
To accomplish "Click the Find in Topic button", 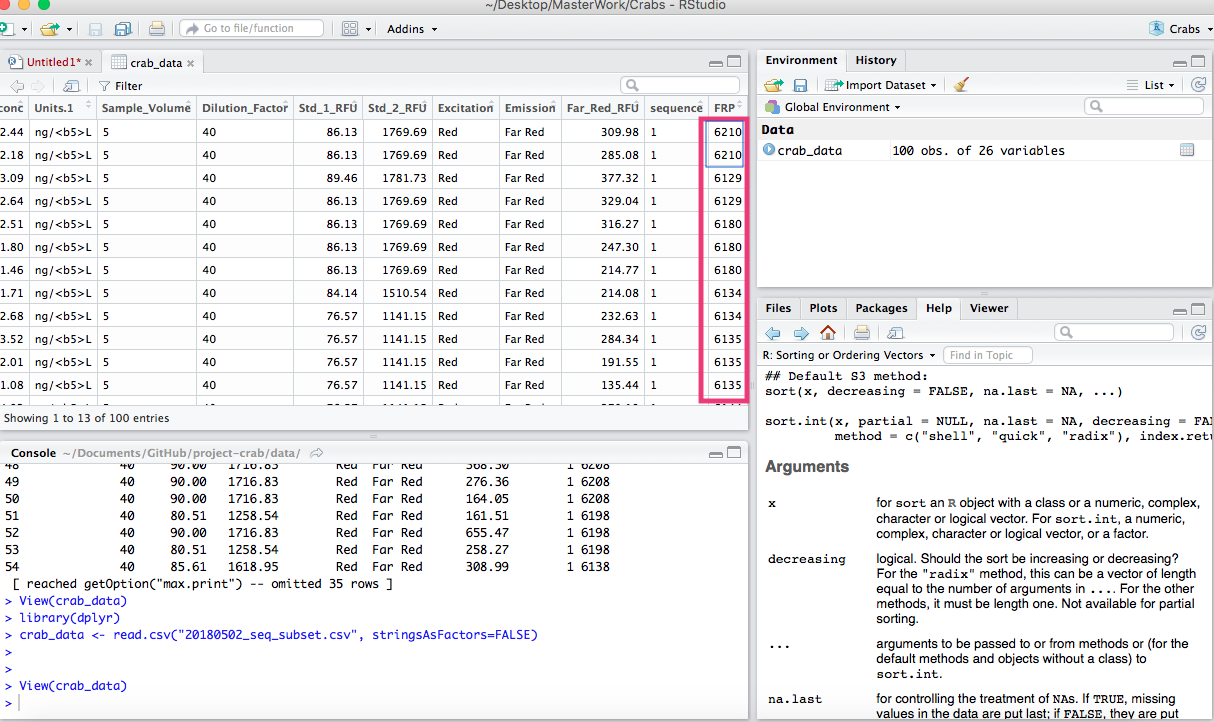I will pos(987,355).
